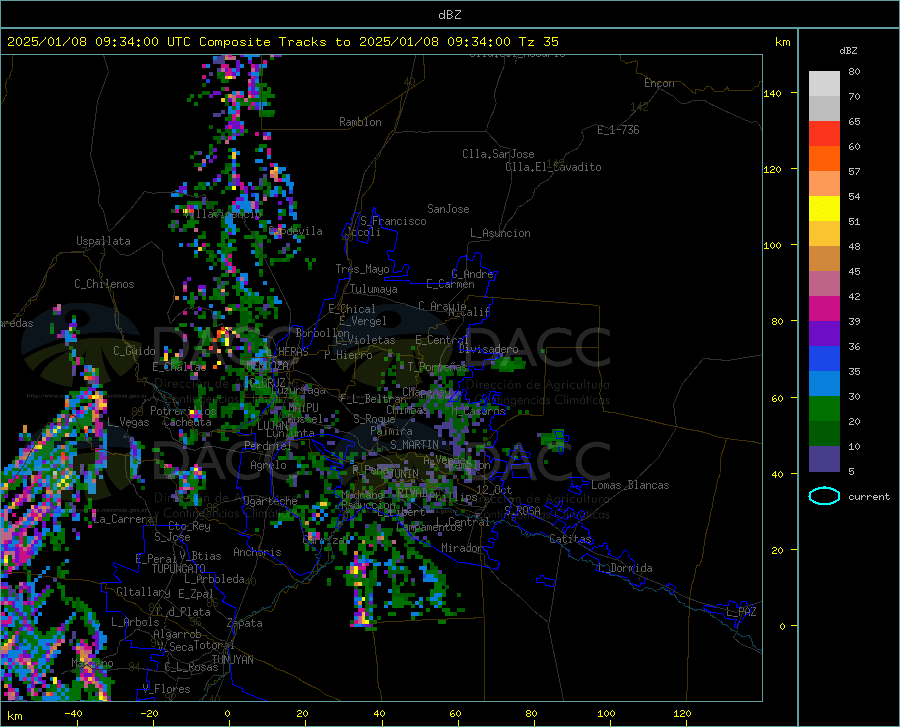Image resolution: width=900 pixels, height=727 pixels.
Task: Click the 'dBZ' heading above the color legend
Action: (848, 50)
